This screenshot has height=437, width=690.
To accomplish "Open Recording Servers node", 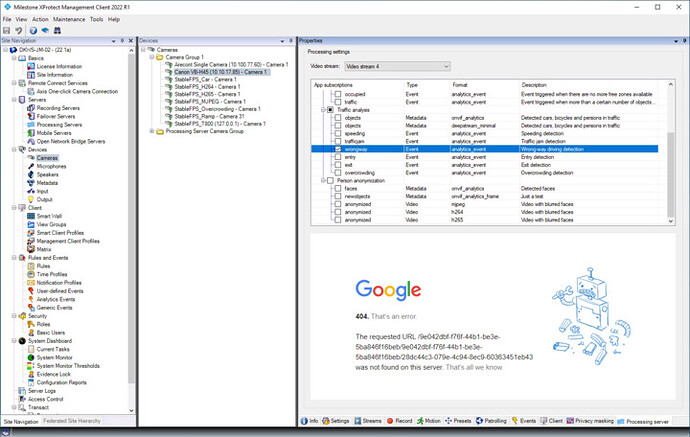I will 57,108.
